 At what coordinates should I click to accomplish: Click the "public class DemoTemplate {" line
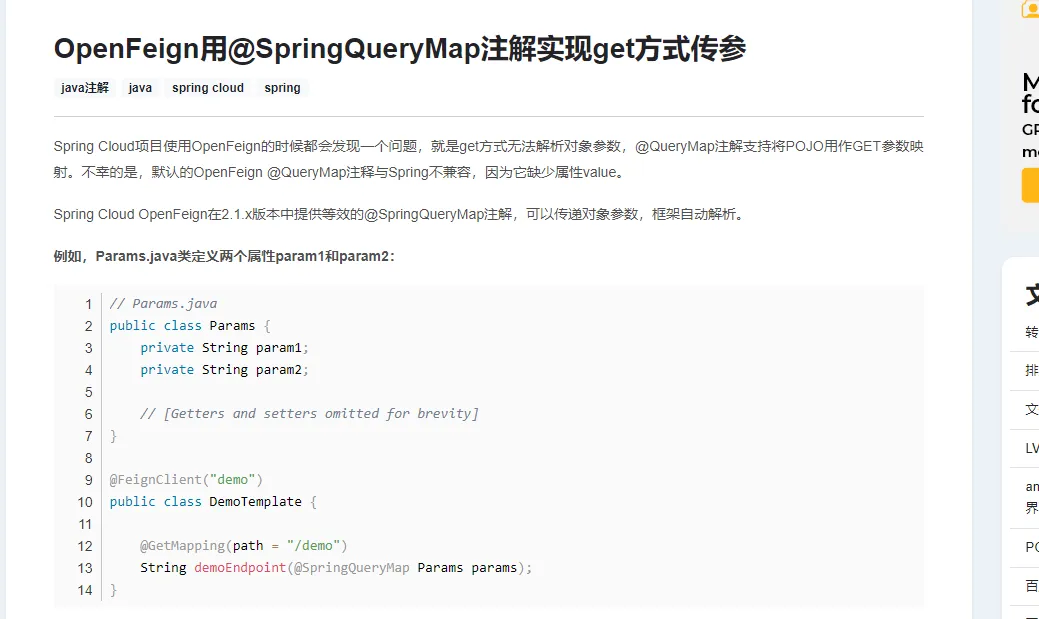[x=213, y=502]
